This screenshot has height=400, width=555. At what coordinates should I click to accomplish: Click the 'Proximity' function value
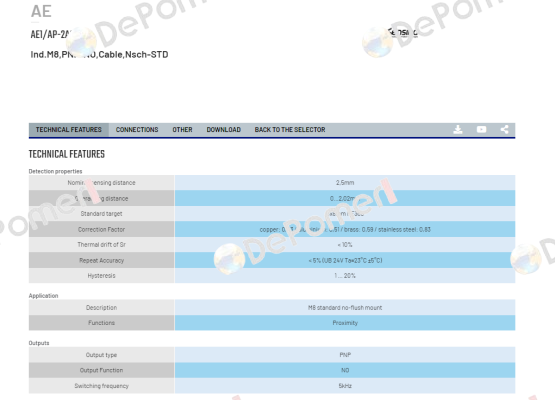[x=345, y=323]
